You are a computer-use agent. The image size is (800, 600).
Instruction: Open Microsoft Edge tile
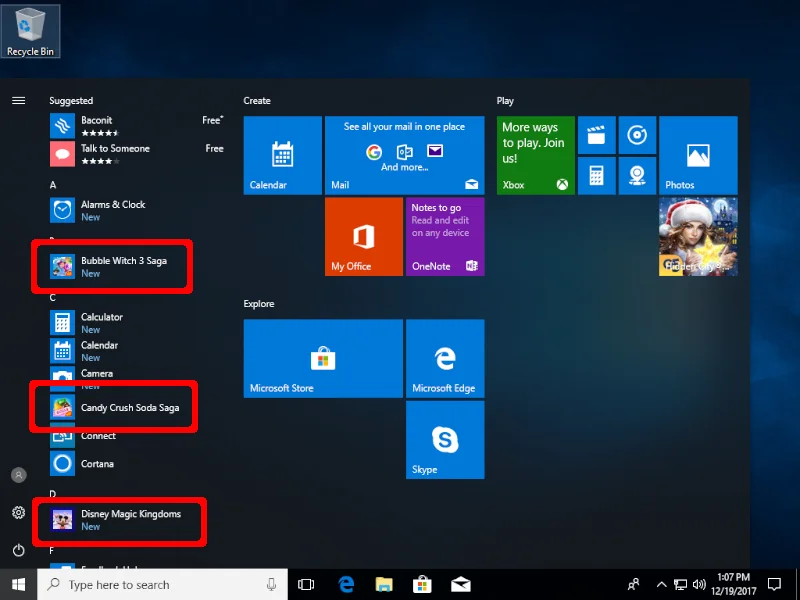click(444, 358)
